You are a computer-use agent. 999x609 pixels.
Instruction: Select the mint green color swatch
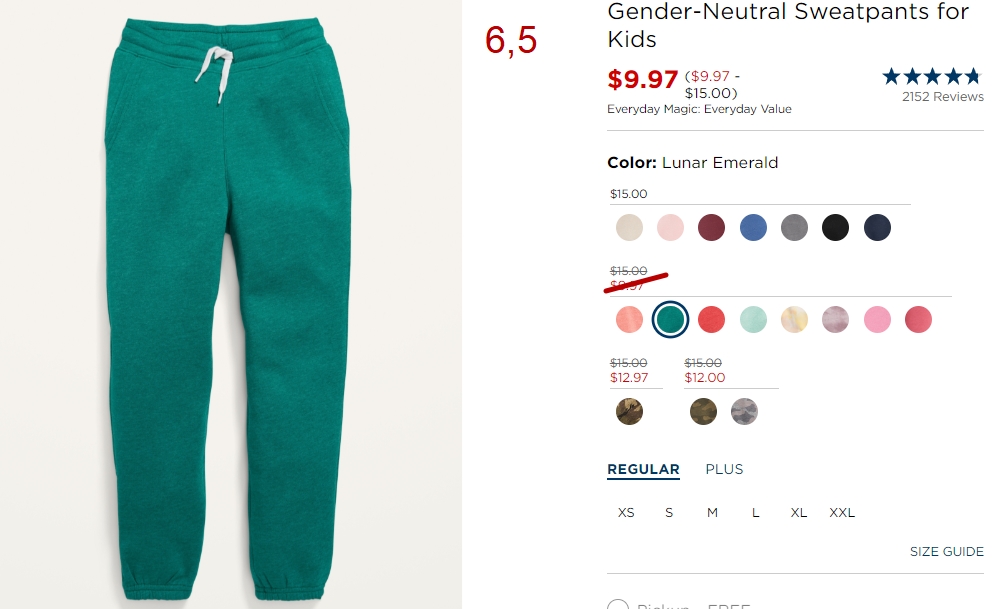click(x=753, y=319)
